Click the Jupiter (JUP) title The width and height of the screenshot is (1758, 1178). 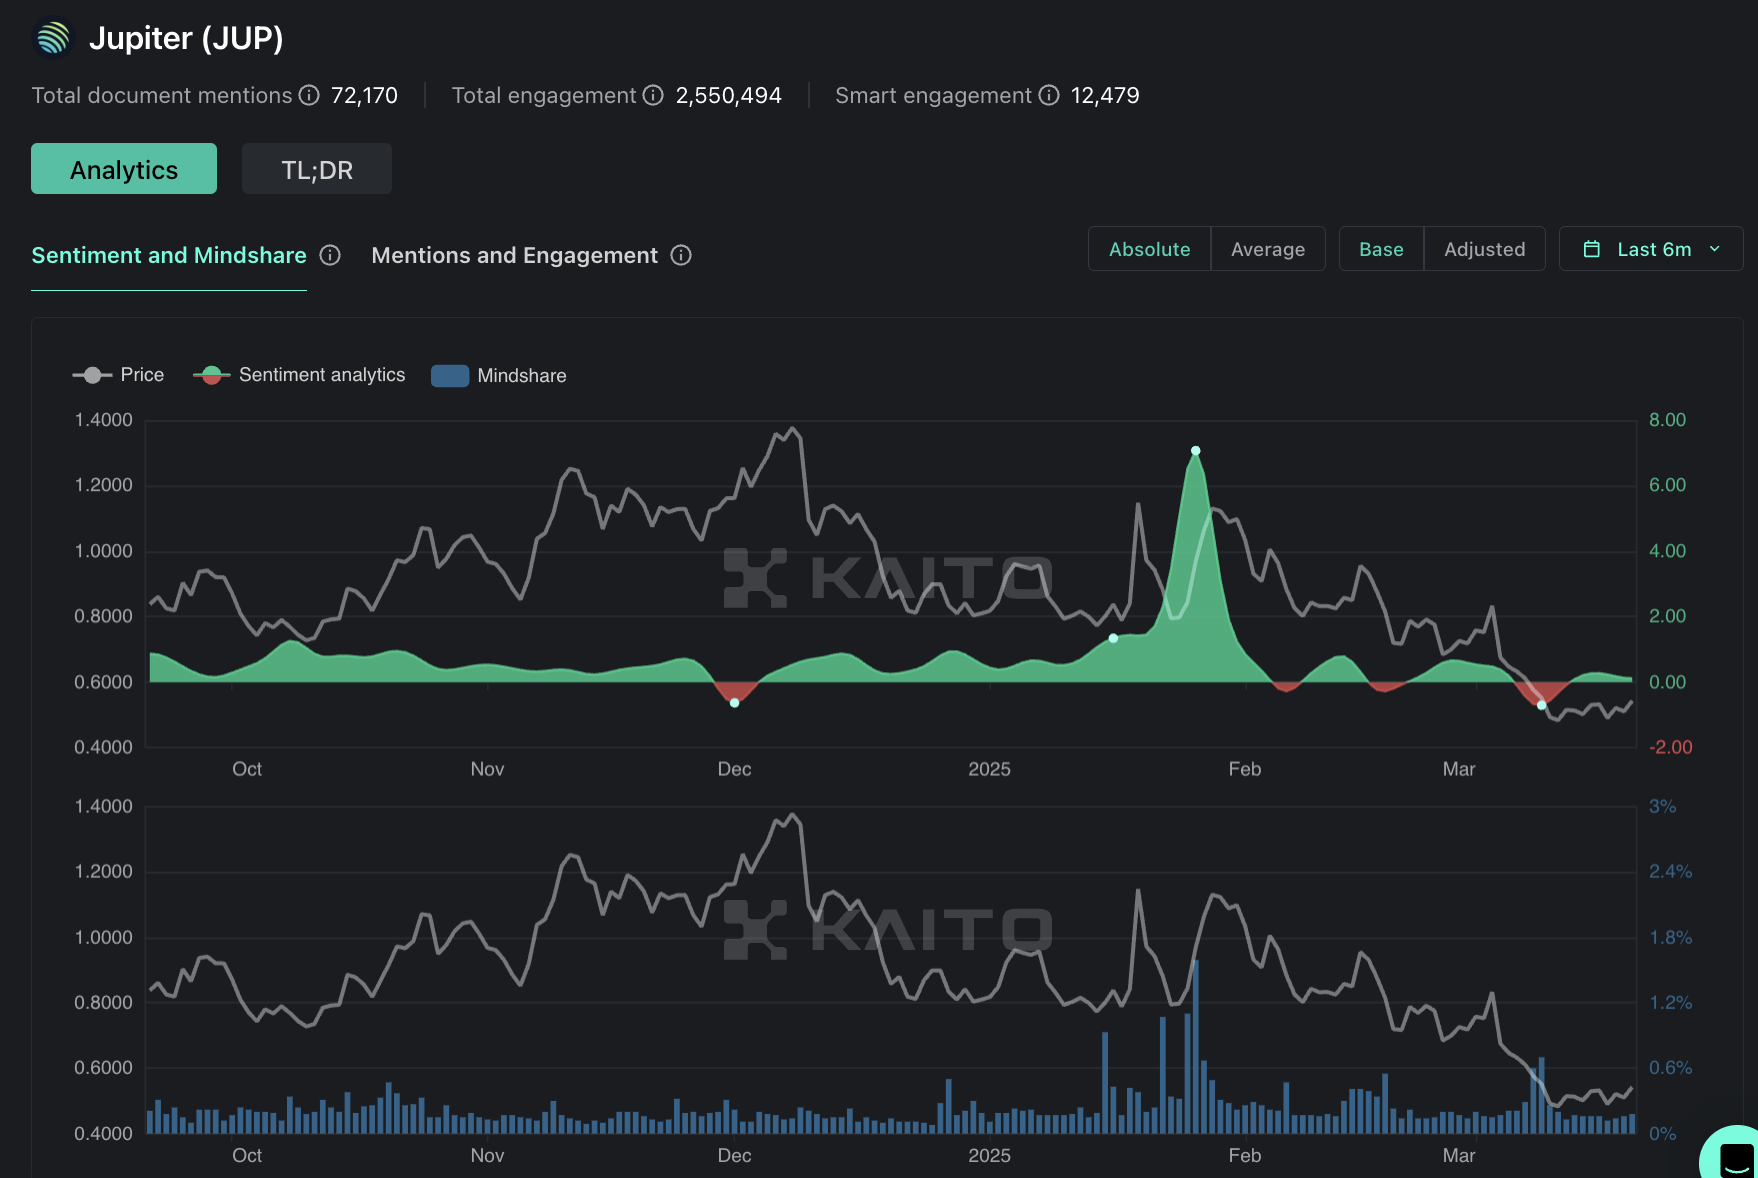click(186, 38)
